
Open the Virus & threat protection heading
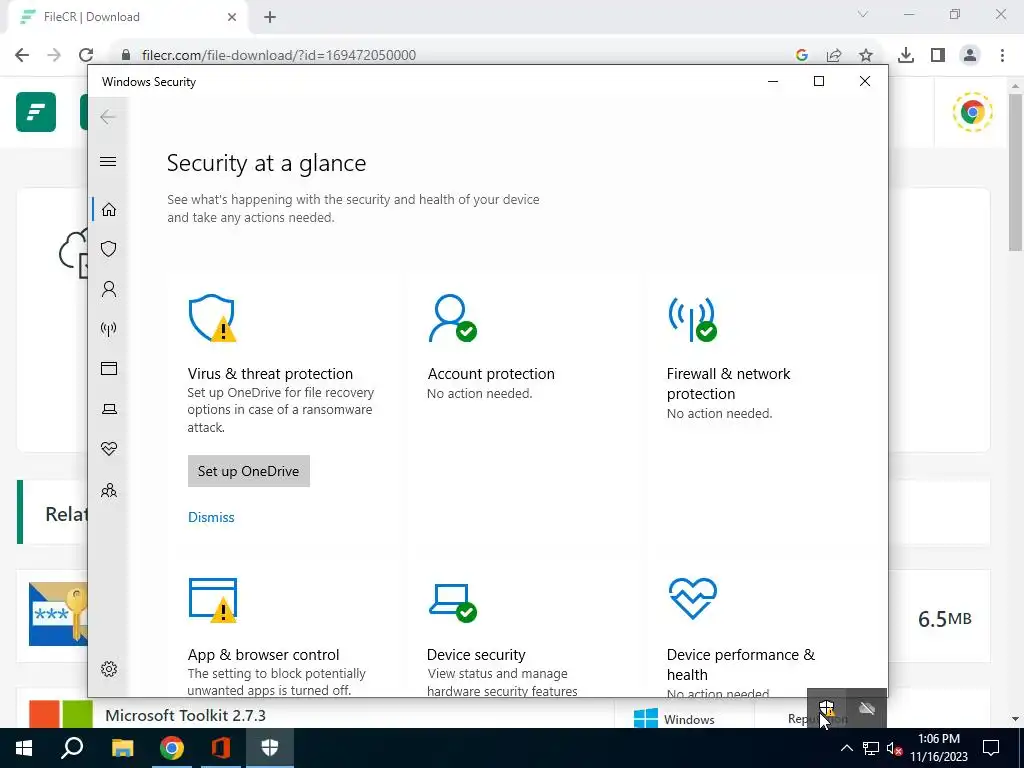[270, 374]
